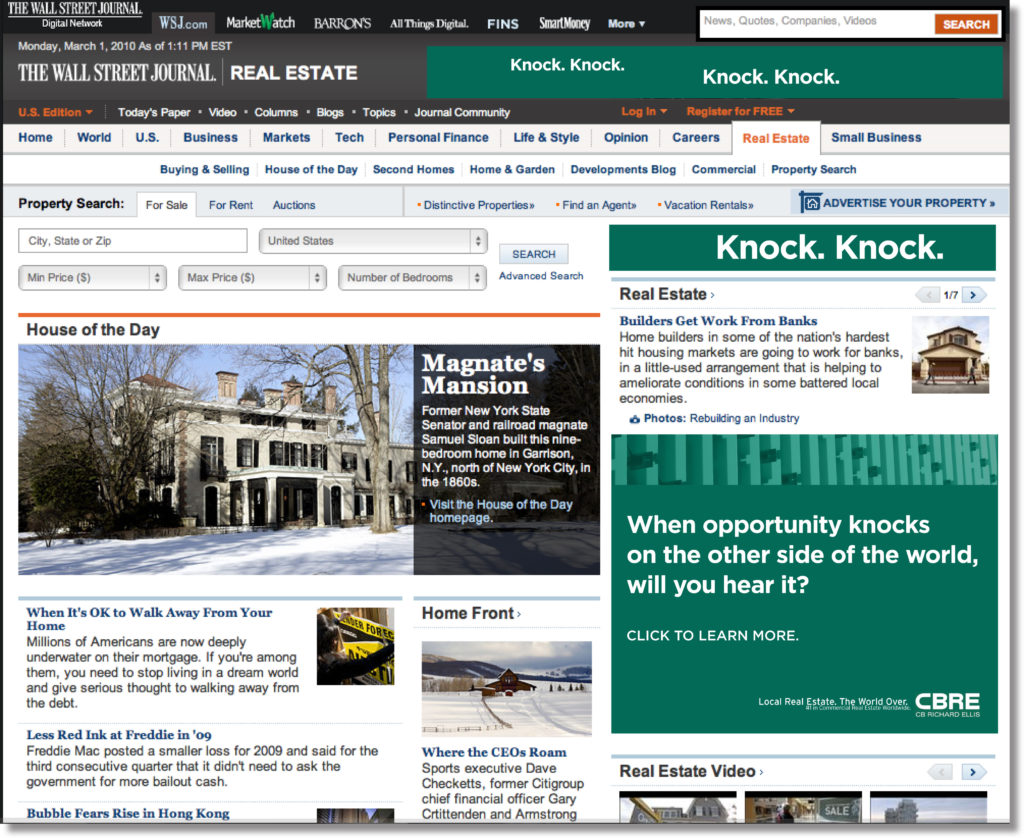Image resolution: width=1024 pixels, height=838 pixels.
Task: Click the foreclosure tape article thumbnail
Action: coord(355,646)
